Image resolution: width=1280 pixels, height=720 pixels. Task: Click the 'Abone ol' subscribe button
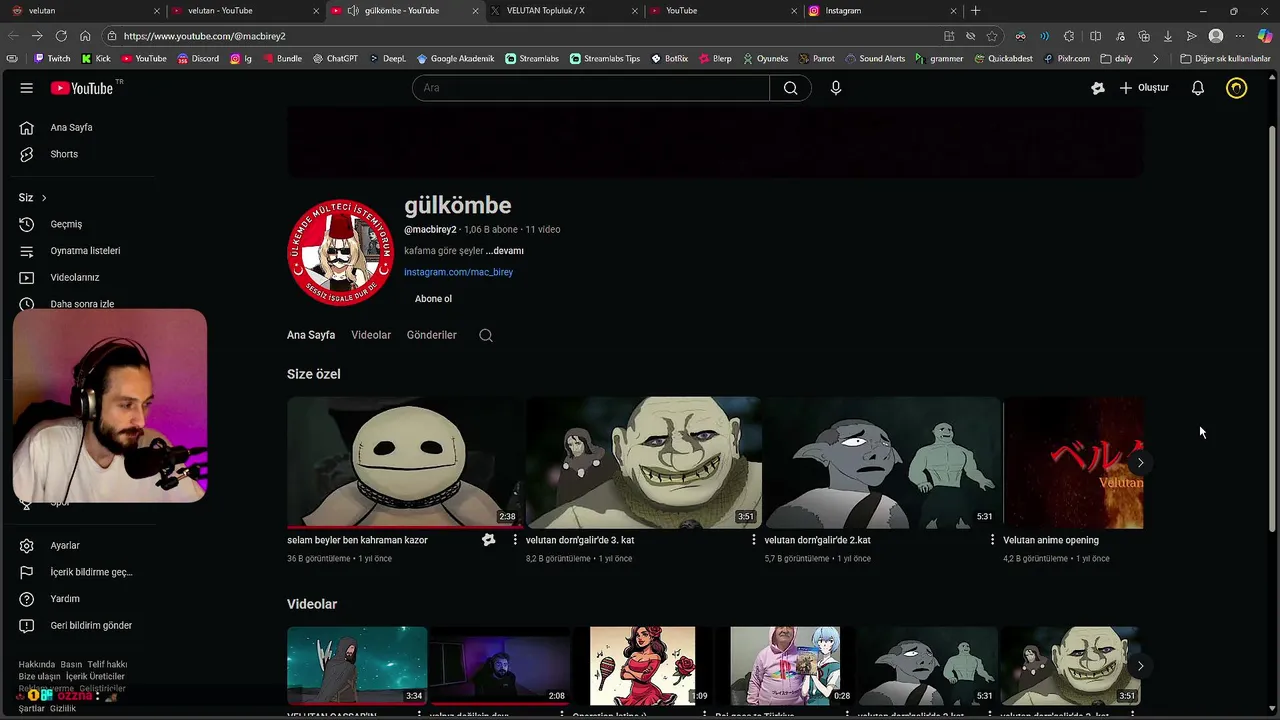[433, 299]
